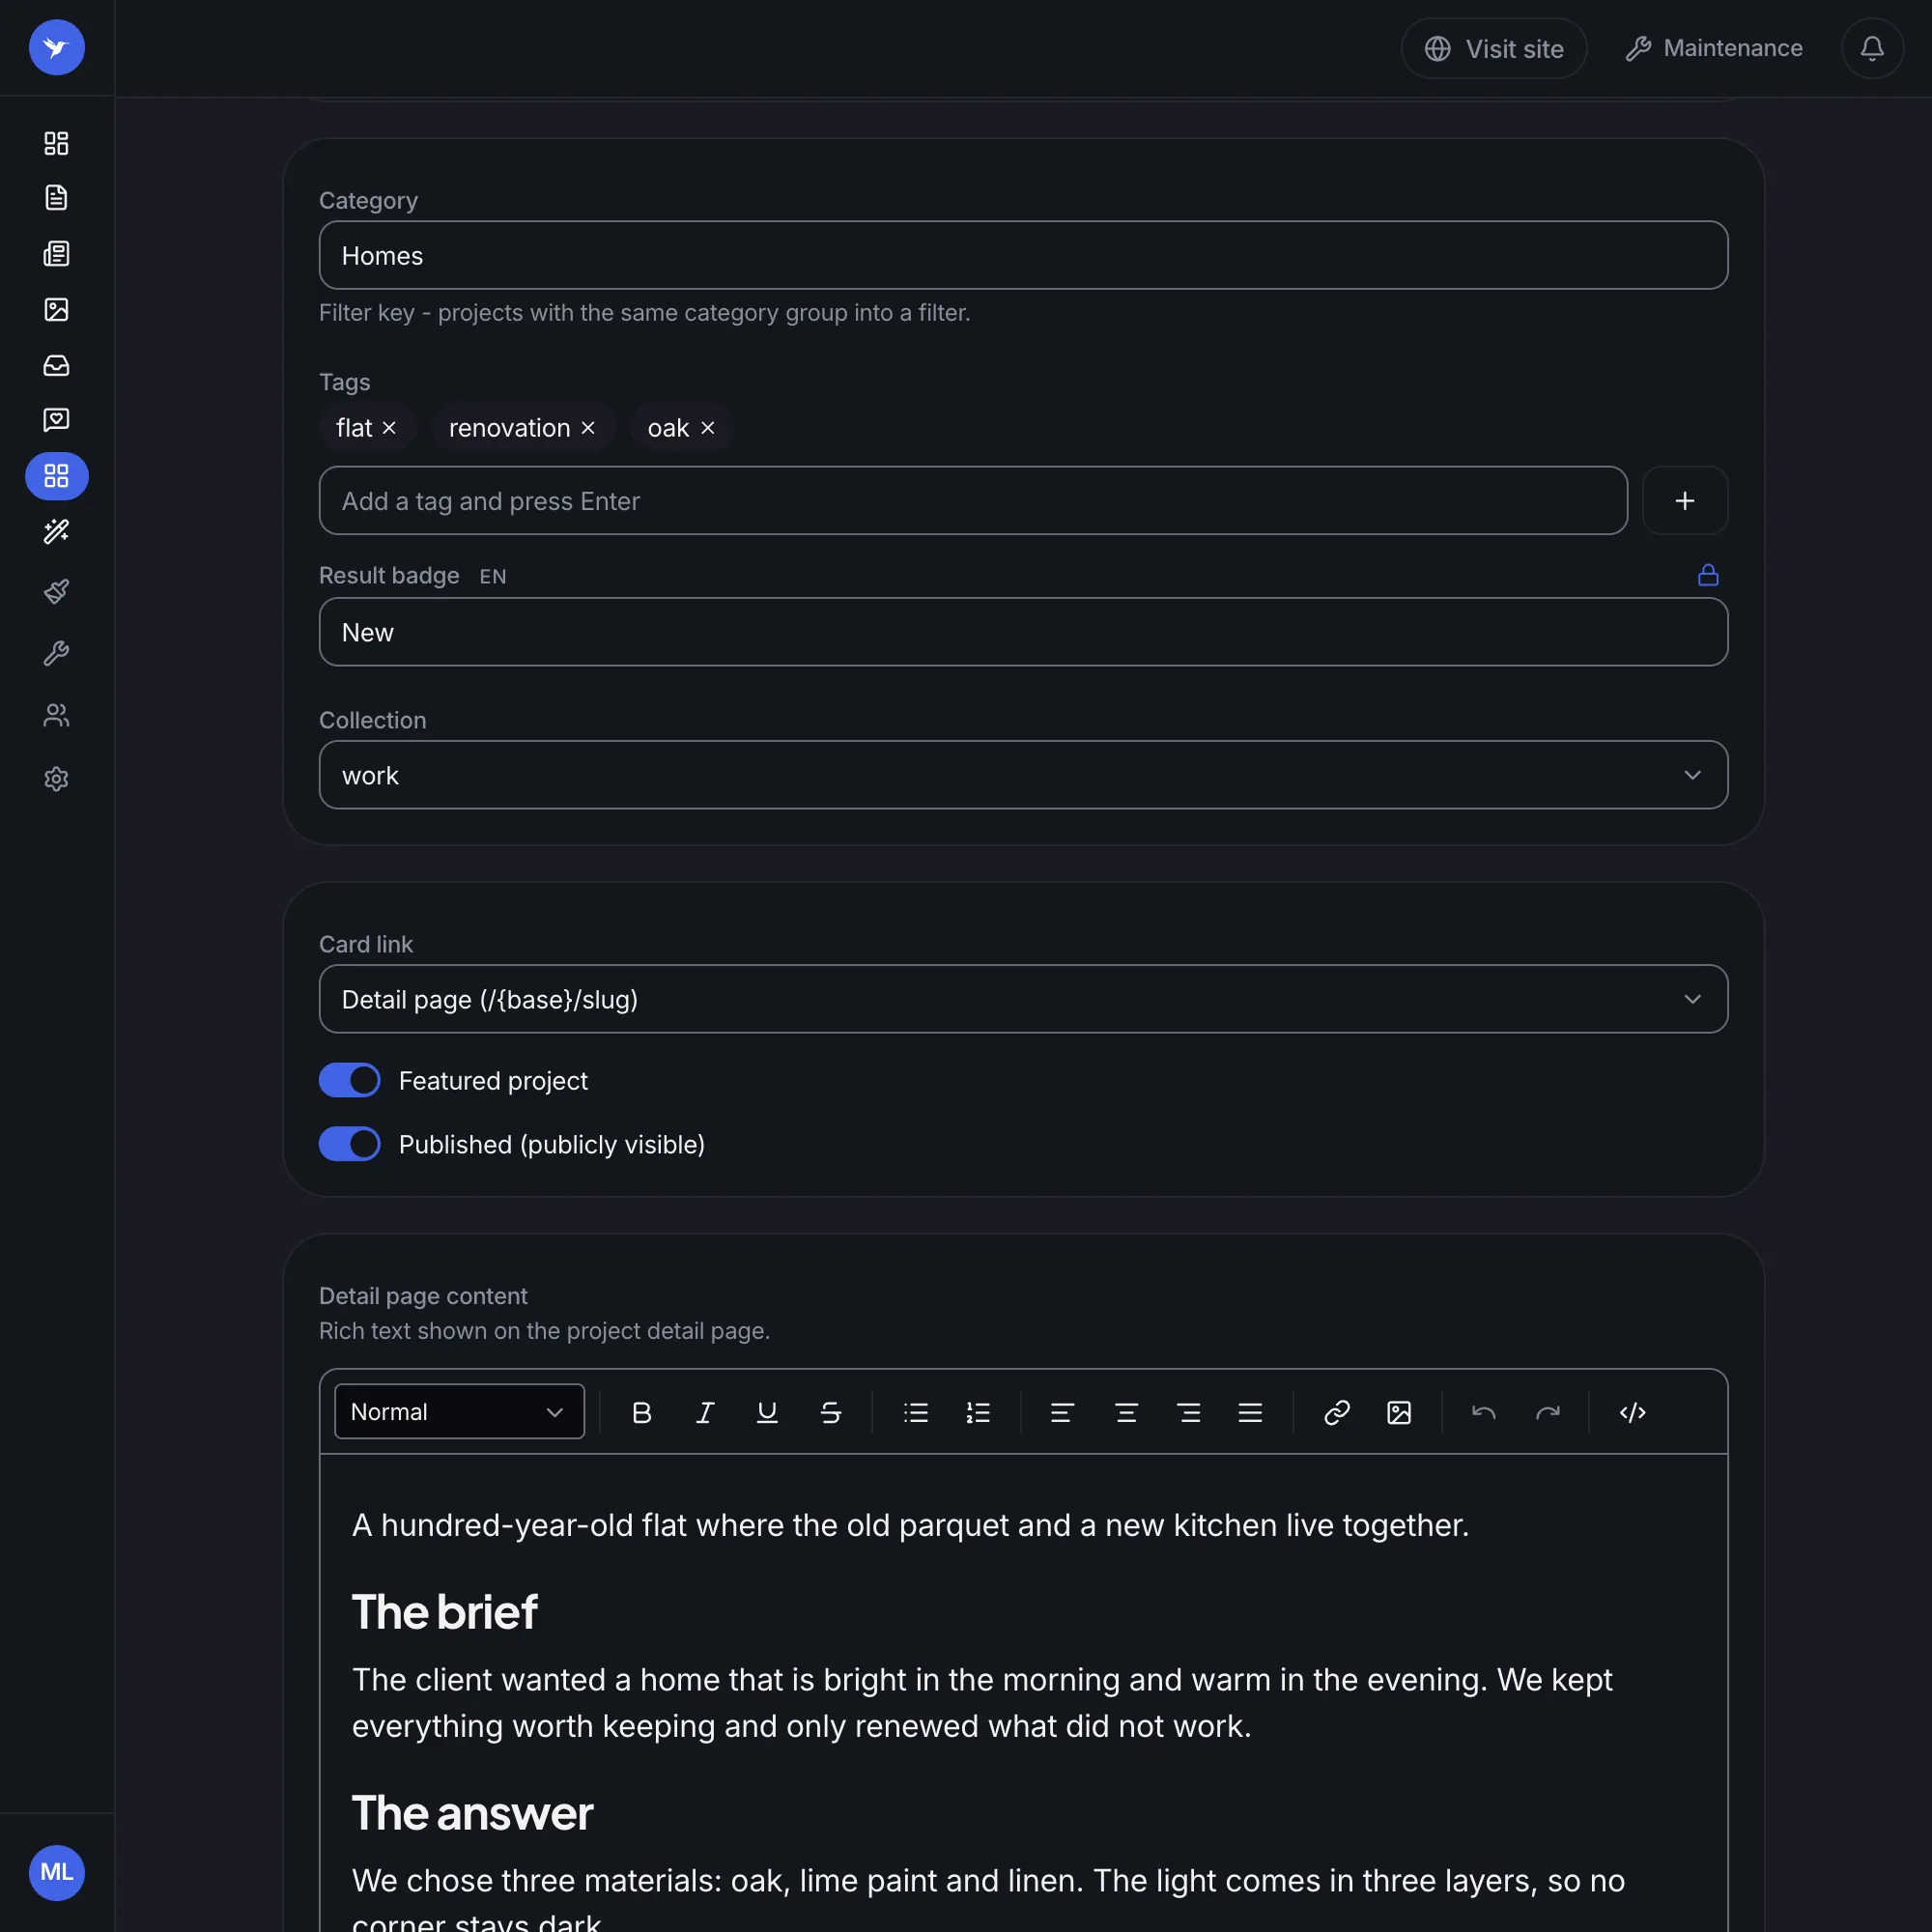This screenshot has height=1932, width=1932.
Task: Apply strikethrough formatting in editor
Action: pyautogui.click(x=830, y=1412)
